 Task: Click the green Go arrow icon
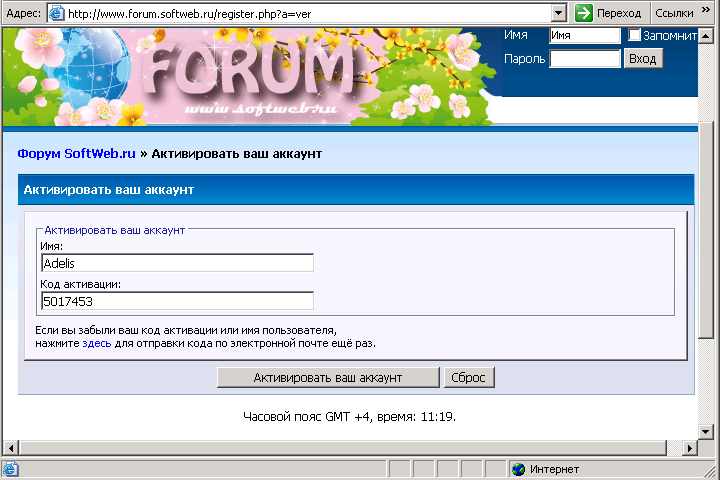click(x=584, y=13)
